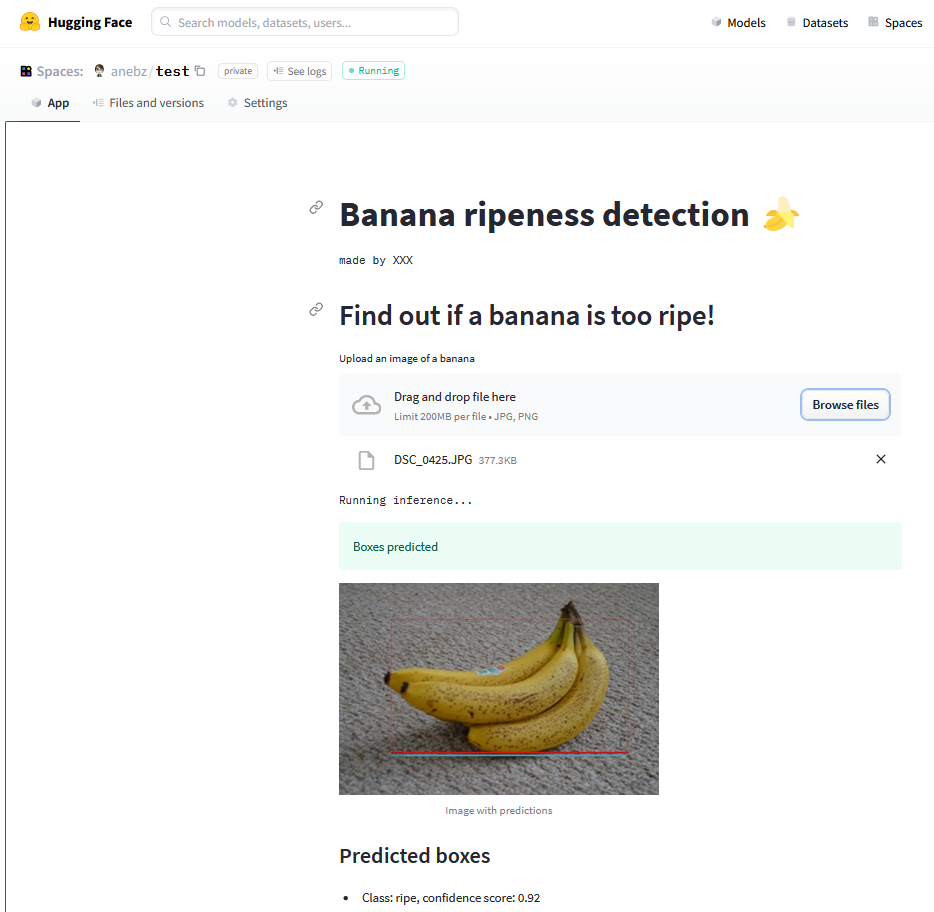Click the Hugging Face logo emoji
The width and height of the screenshot is (934, 912).
30,22
